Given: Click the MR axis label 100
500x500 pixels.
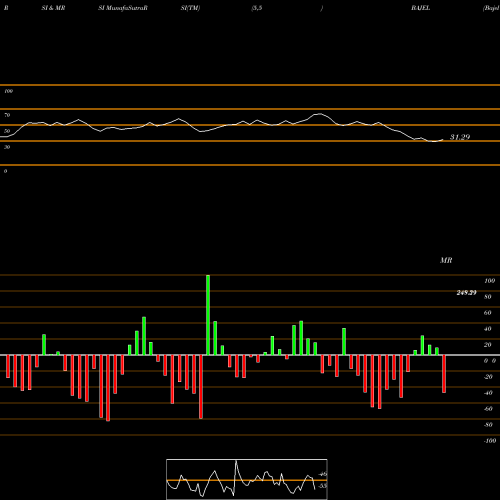Looking at the screenshot, I should coord(490,281).
